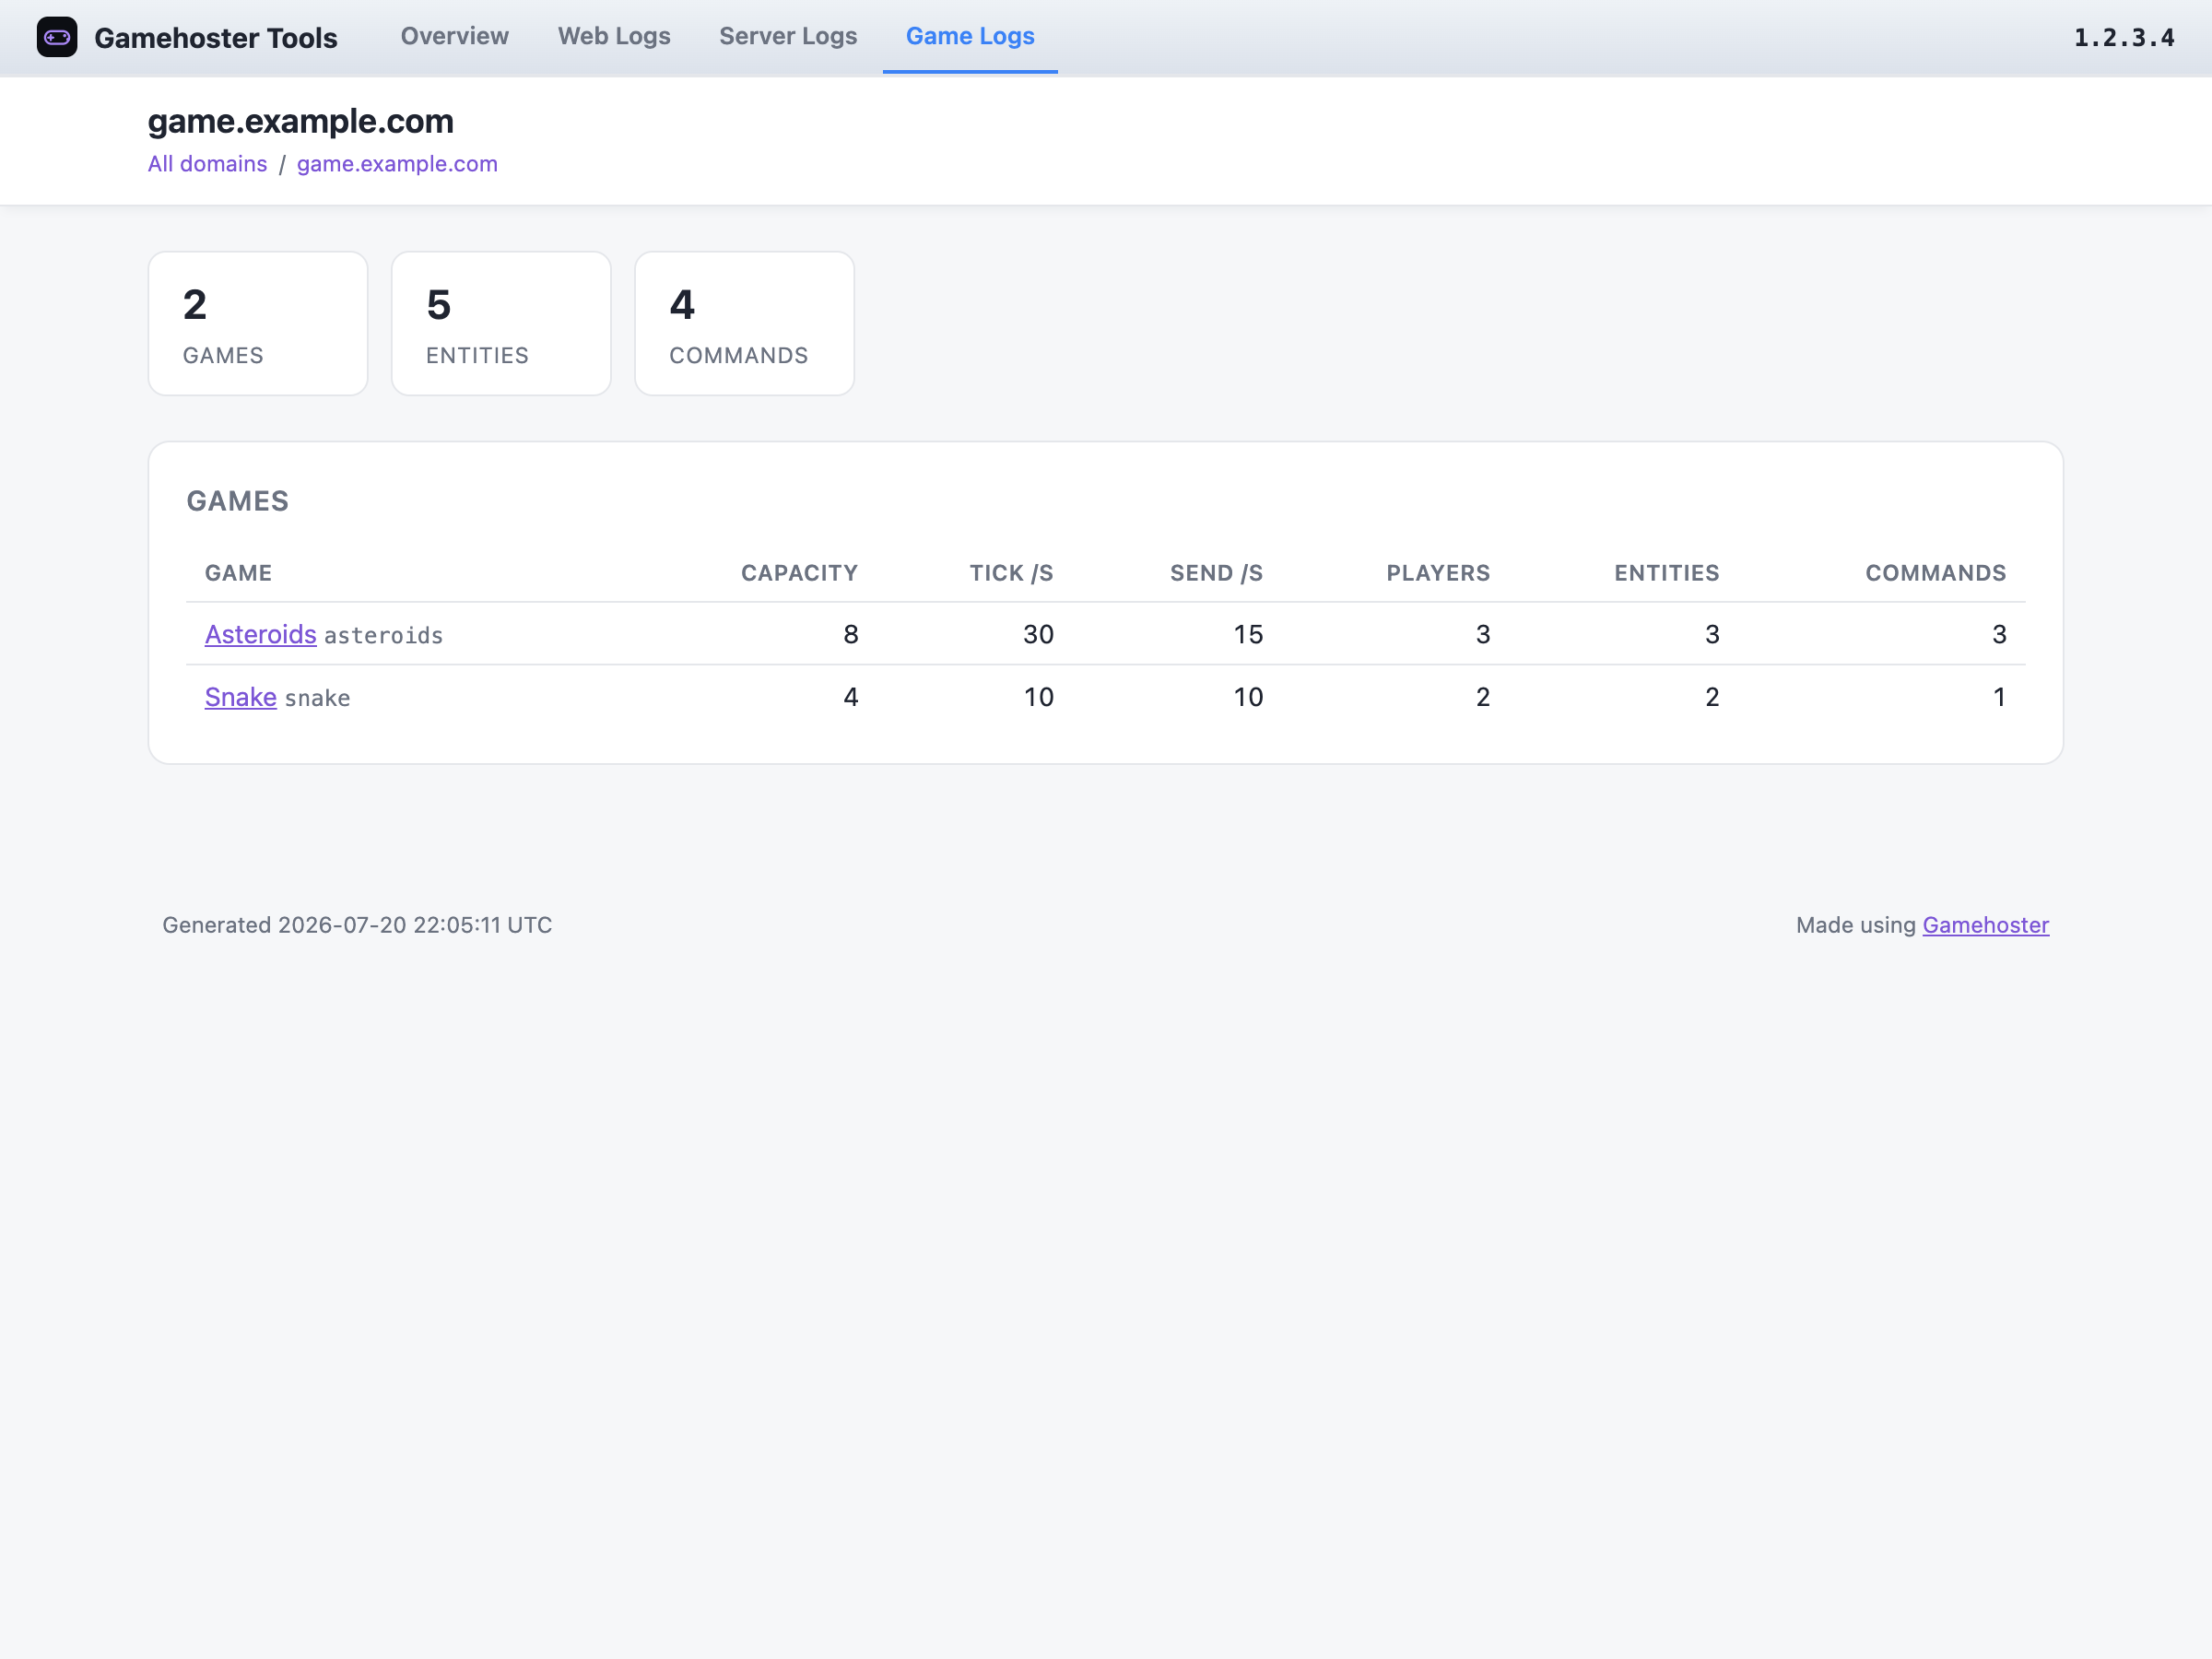This screenshot has height=1659, width=2212.
Task: Click the Gamehoster Tools gamepad logo icon
Action: coord(57,37)
